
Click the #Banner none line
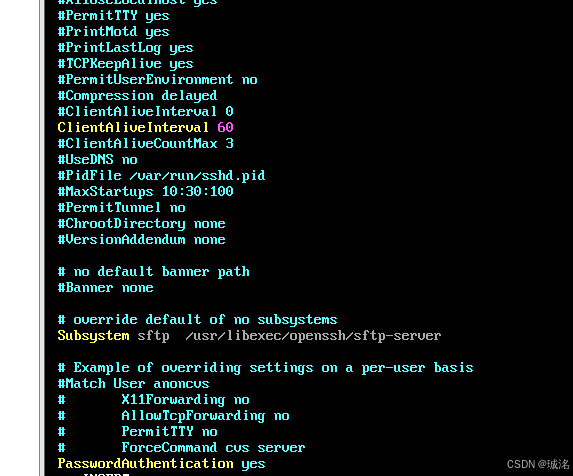click(x=106, y=287)
